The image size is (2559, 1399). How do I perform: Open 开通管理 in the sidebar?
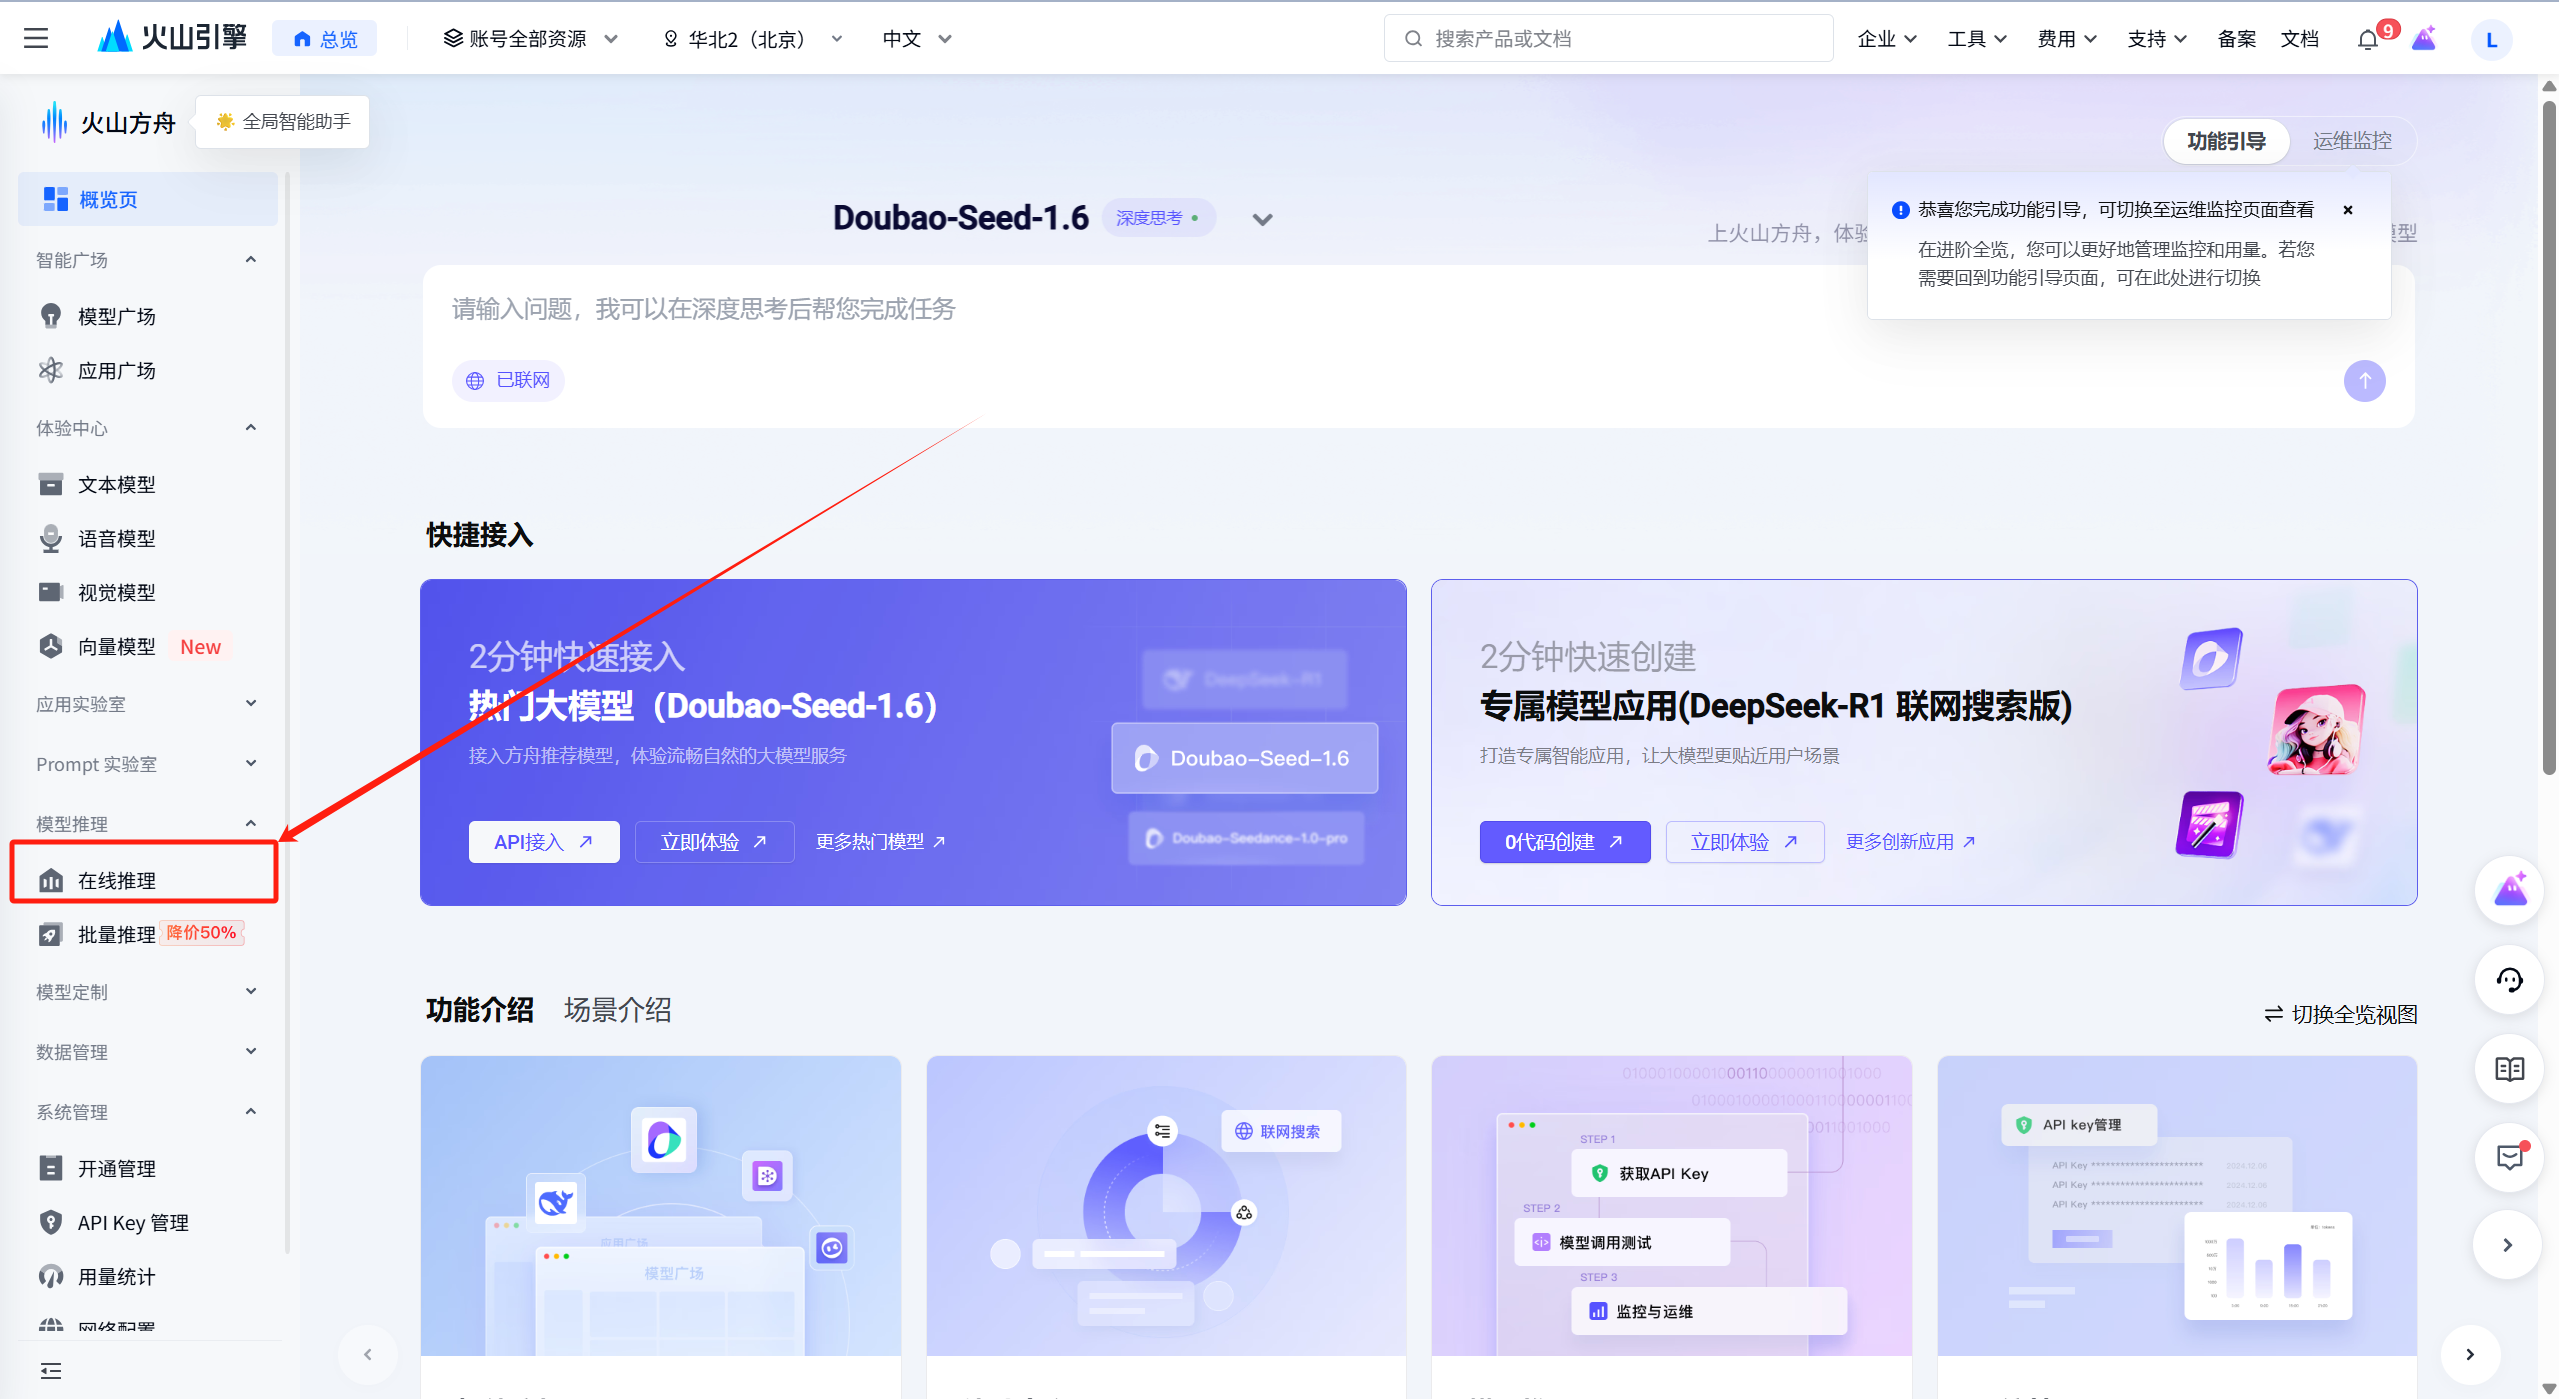coord(116,1168)
